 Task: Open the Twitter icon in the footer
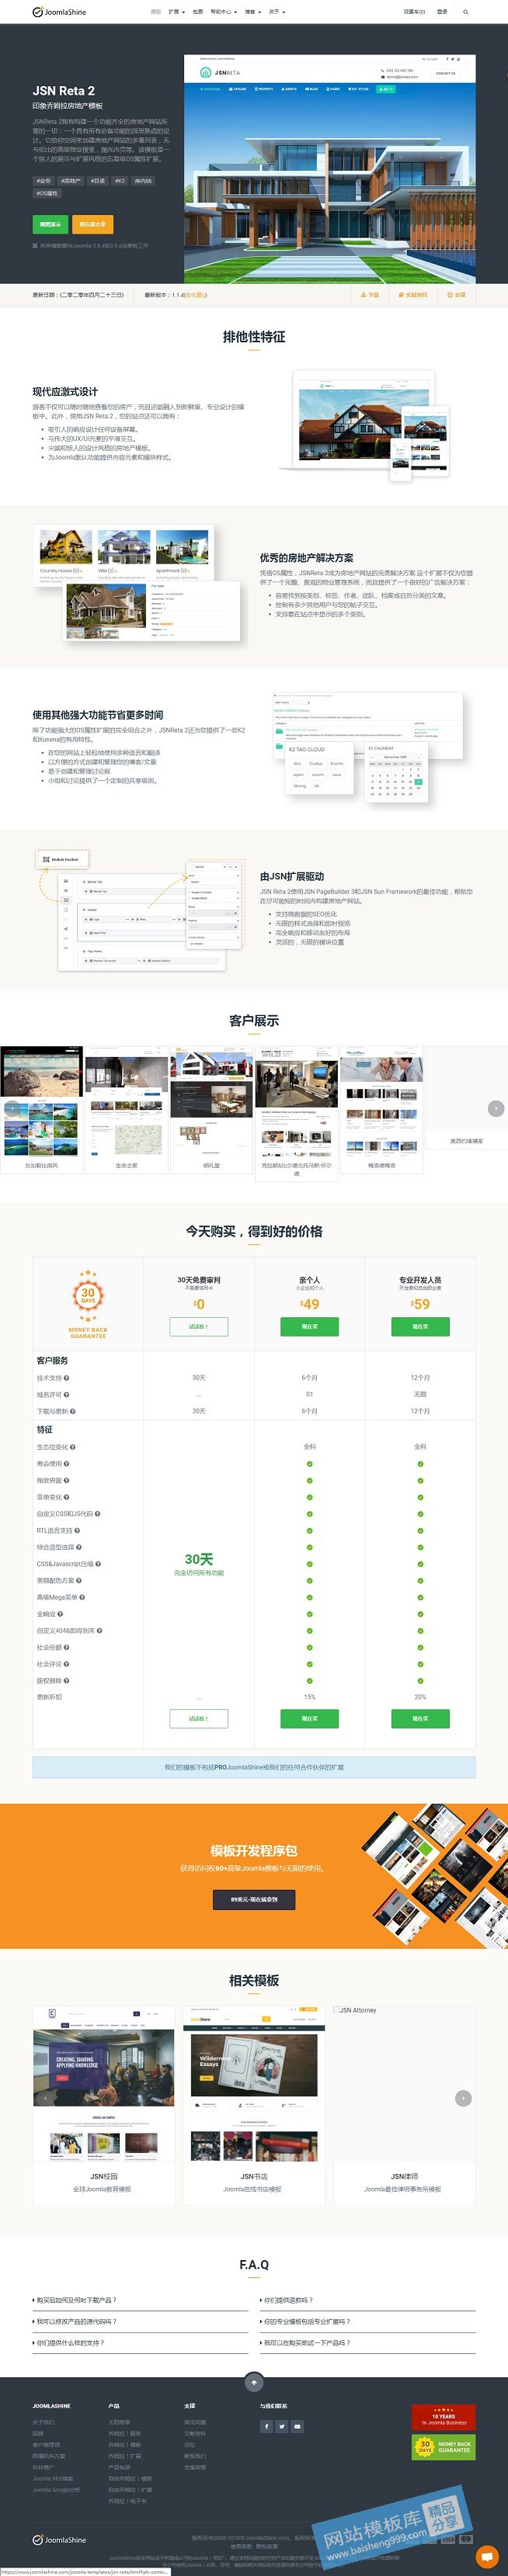click(x=282, y=2427)
